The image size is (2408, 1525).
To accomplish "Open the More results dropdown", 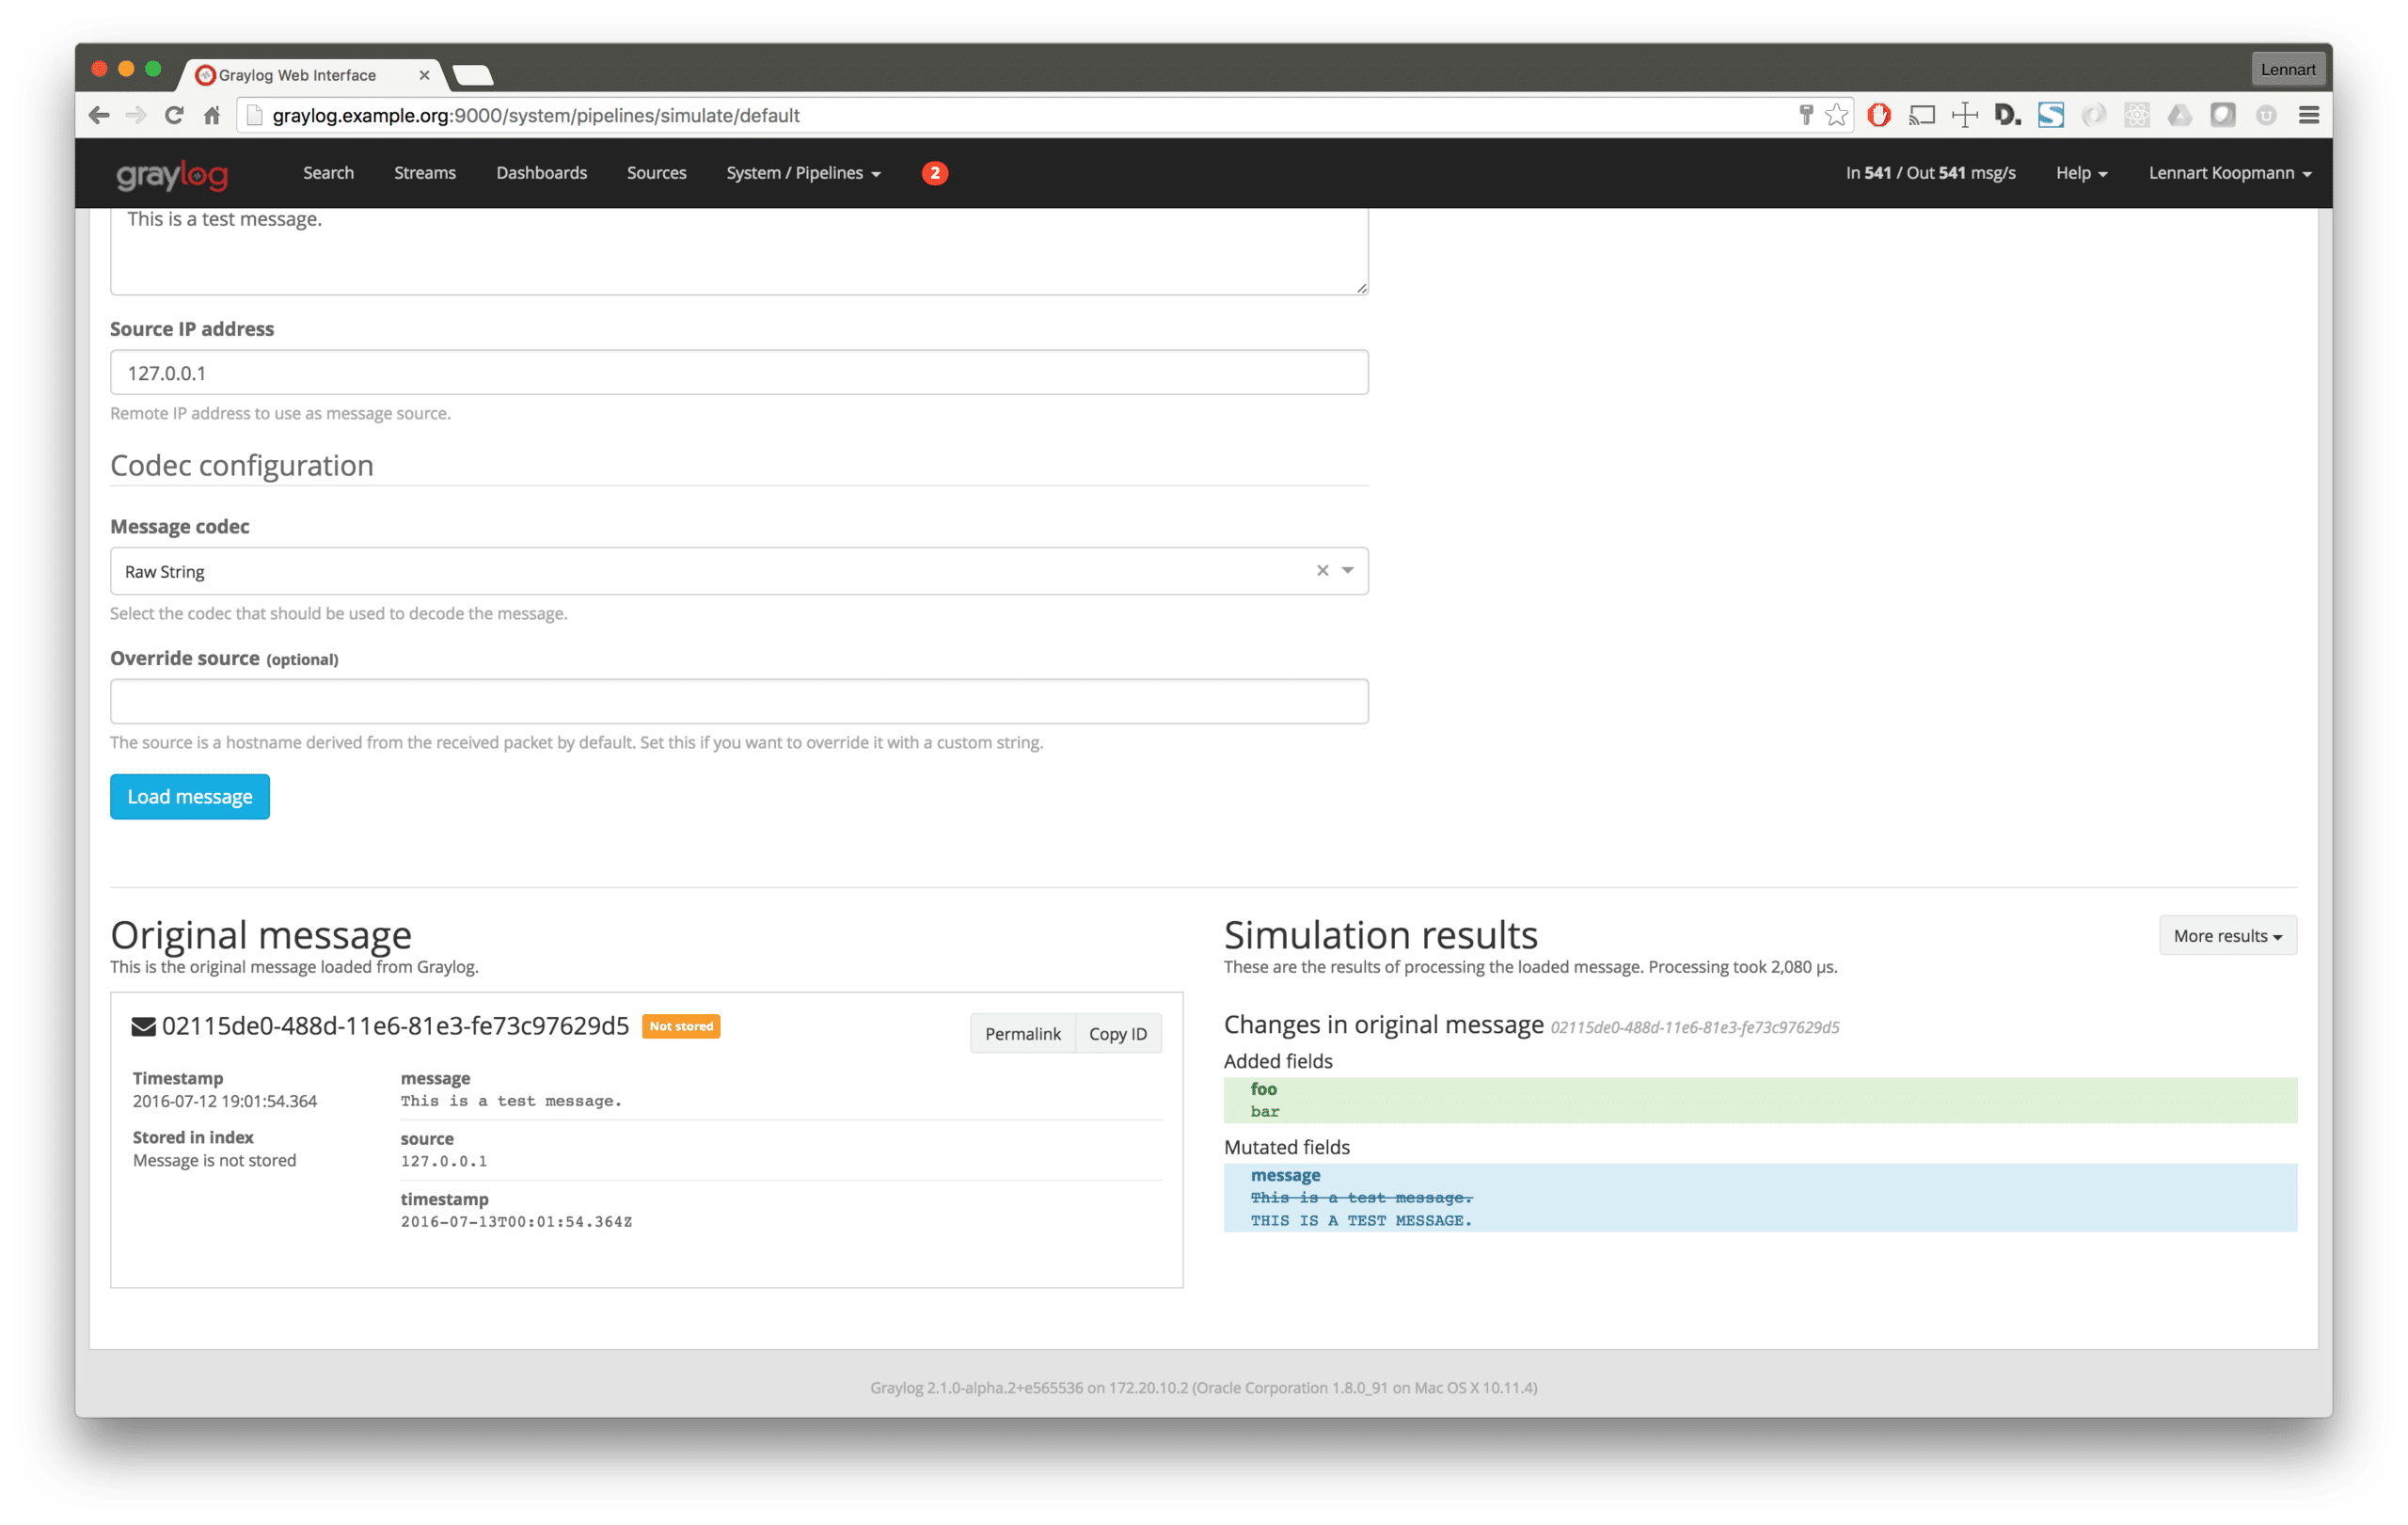I will [x=2227, y=936].
